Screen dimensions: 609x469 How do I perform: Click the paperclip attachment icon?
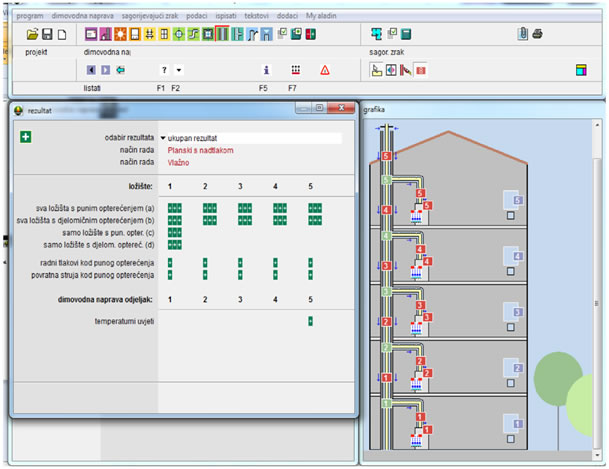tap(523, 34)
